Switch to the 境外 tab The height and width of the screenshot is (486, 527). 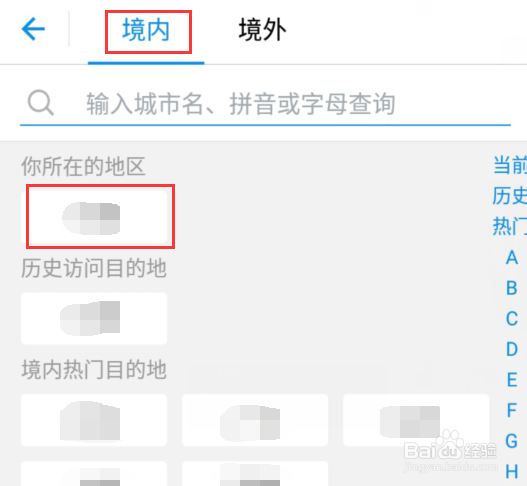coord(262,31)
